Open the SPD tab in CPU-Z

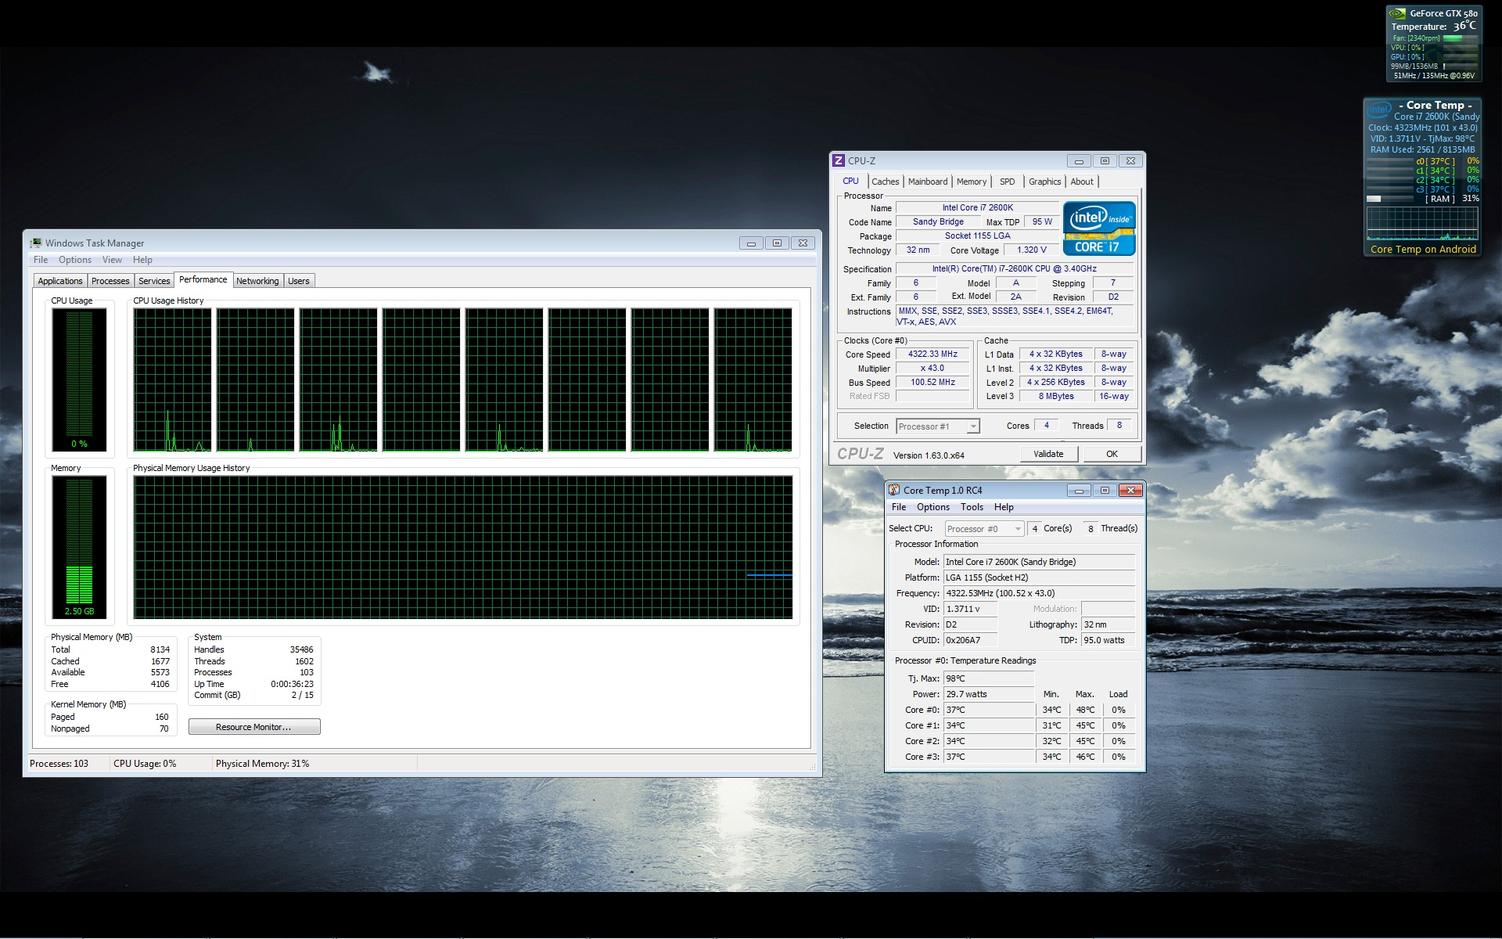1007,182
